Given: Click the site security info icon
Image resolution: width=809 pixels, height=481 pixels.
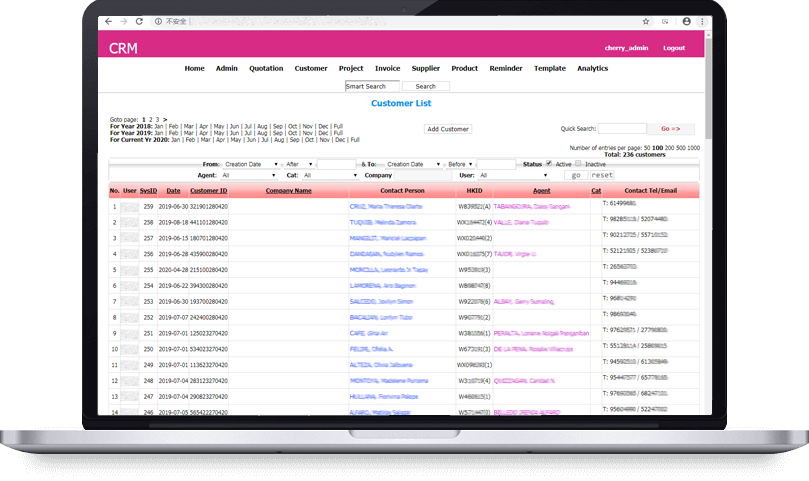Looking at the screenshot, I should [x=150, y=21].
